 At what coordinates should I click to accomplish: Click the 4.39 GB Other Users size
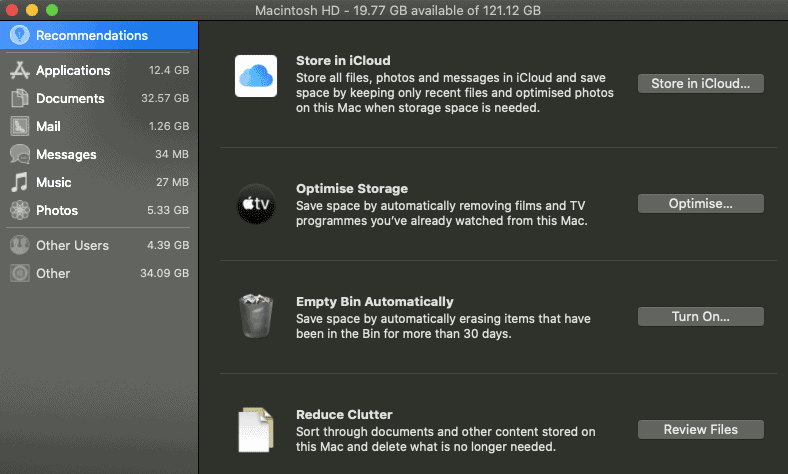point(168,245)
